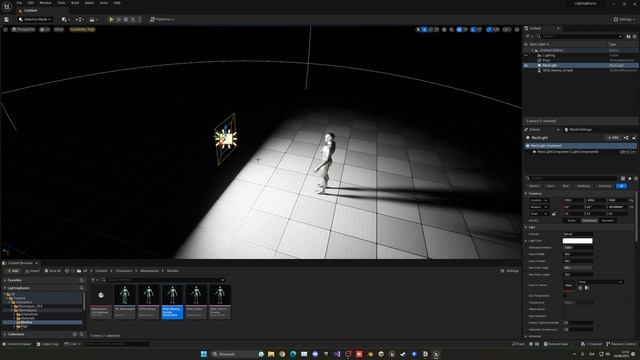Create new folder icon in Outliner

coord(628,36)
